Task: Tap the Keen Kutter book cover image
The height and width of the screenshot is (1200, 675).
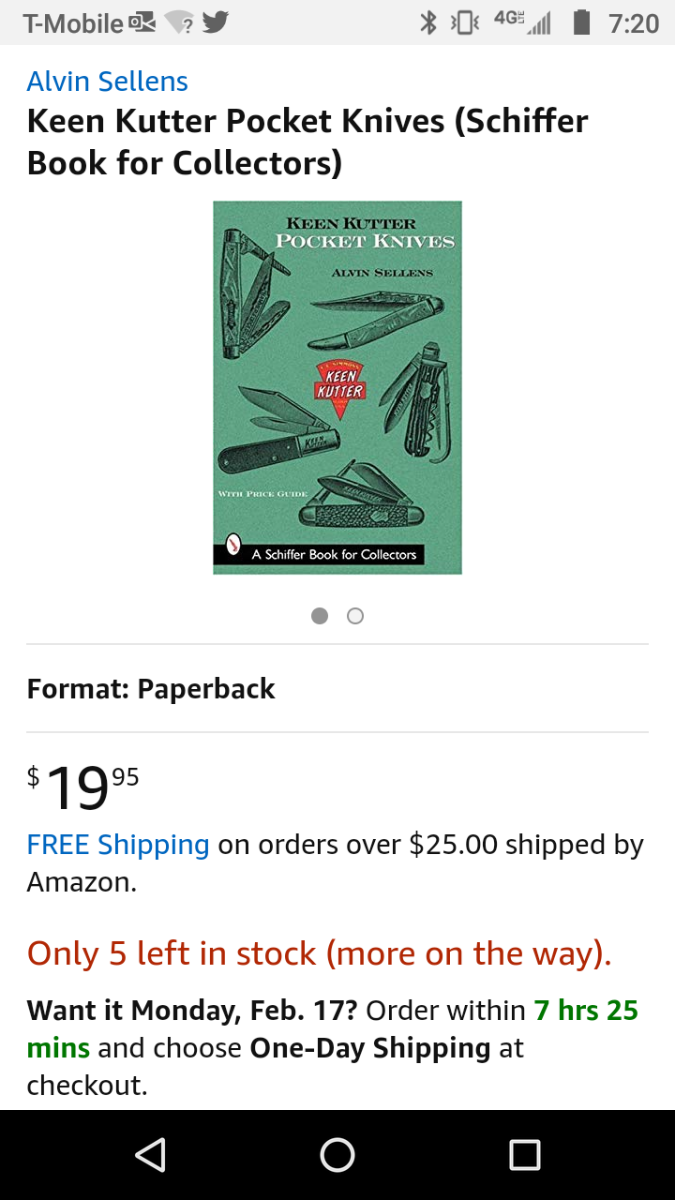Action: [x=337, y=387]
